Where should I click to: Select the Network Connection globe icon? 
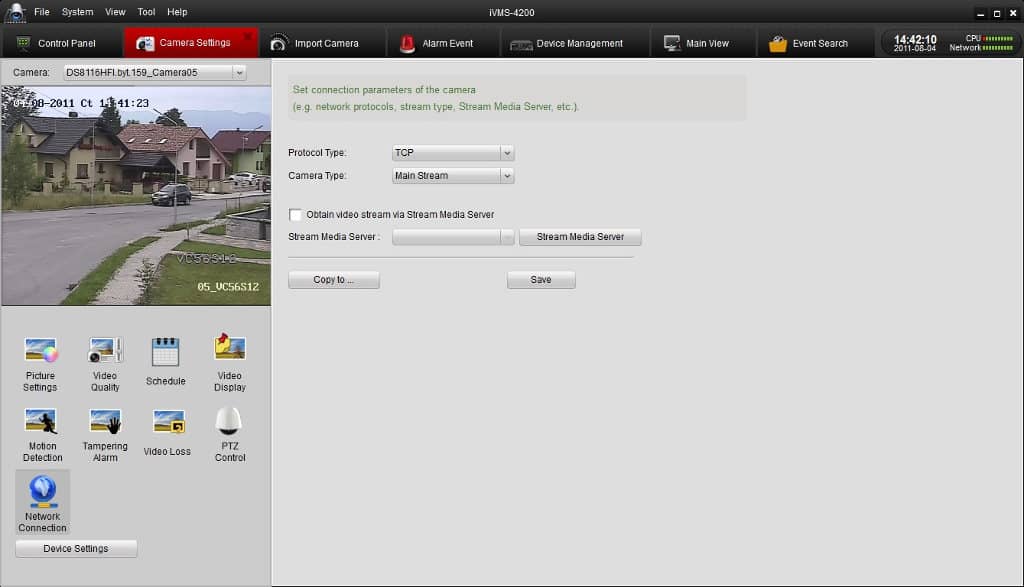[x=43, y=491]
